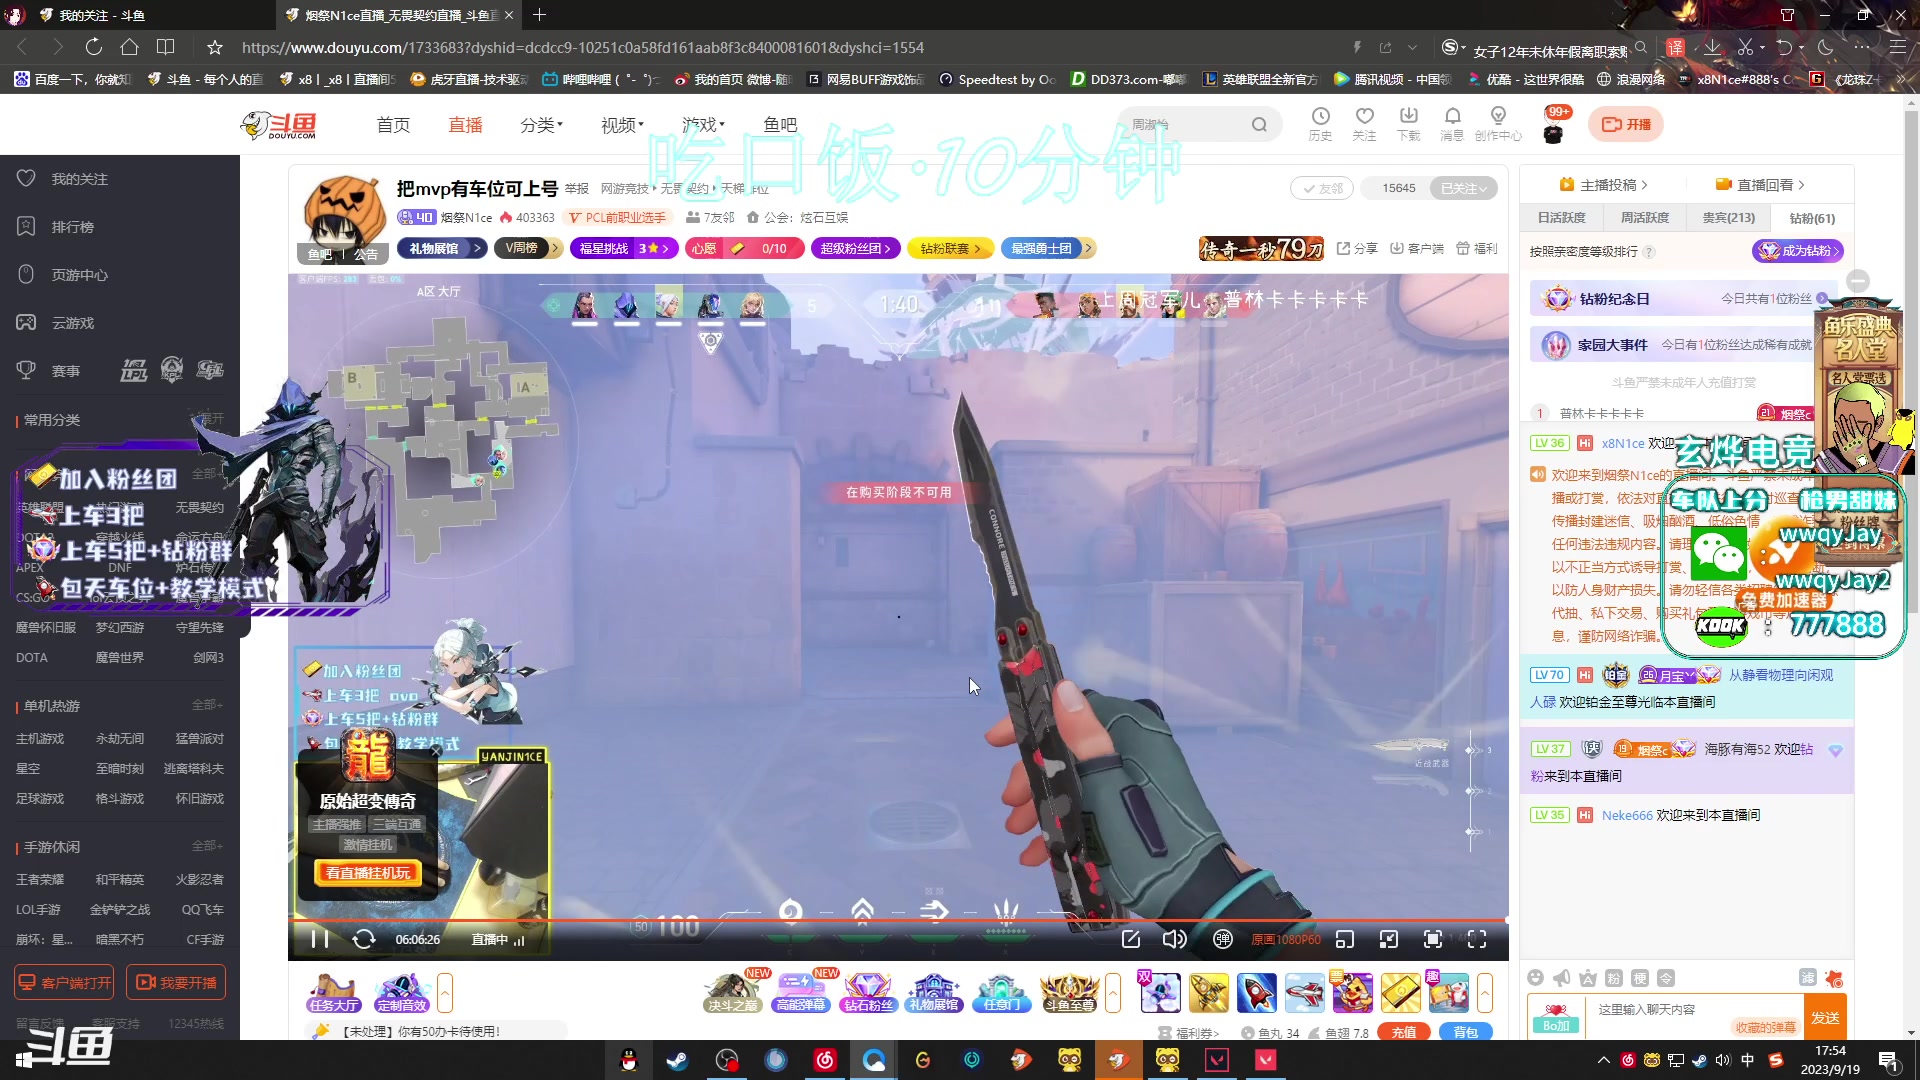Expand the gift list arrow at far right

[1485, 993]
